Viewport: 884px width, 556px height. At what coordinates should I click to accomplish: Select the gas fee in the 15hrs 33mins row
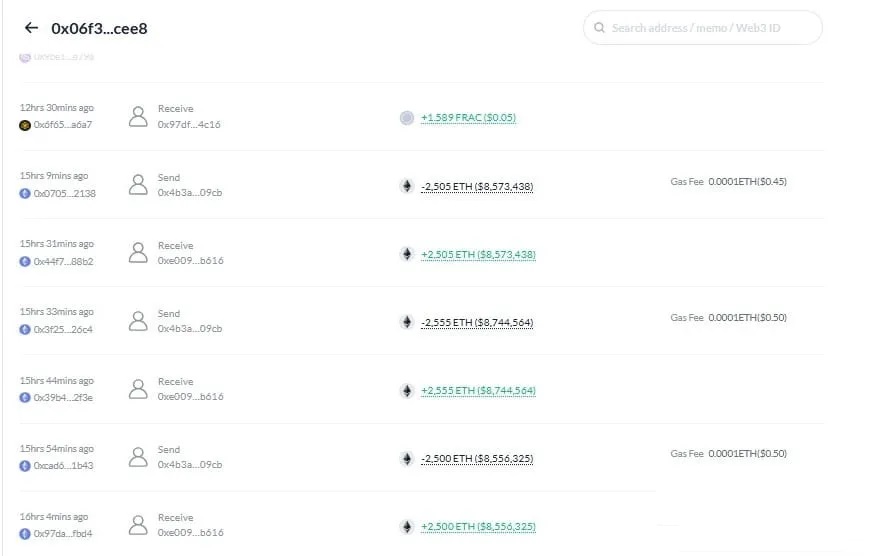(x=747, y=317)
